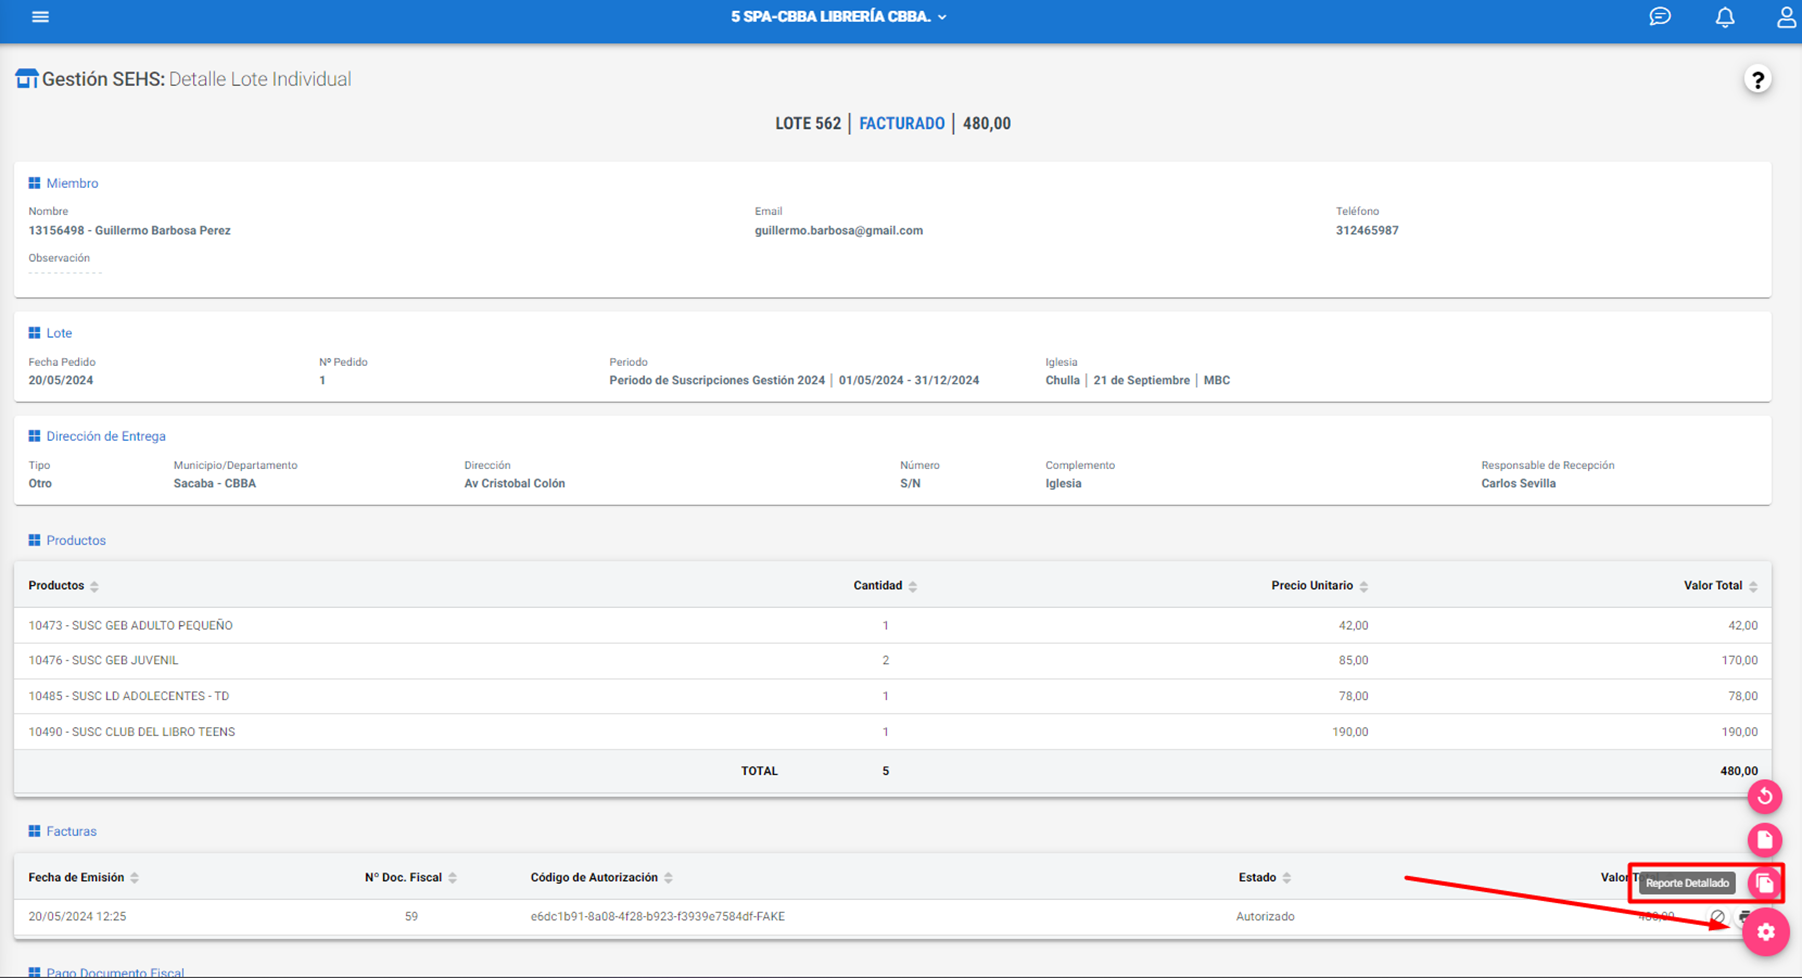Click the Facturas section header

tap(62, 831)
